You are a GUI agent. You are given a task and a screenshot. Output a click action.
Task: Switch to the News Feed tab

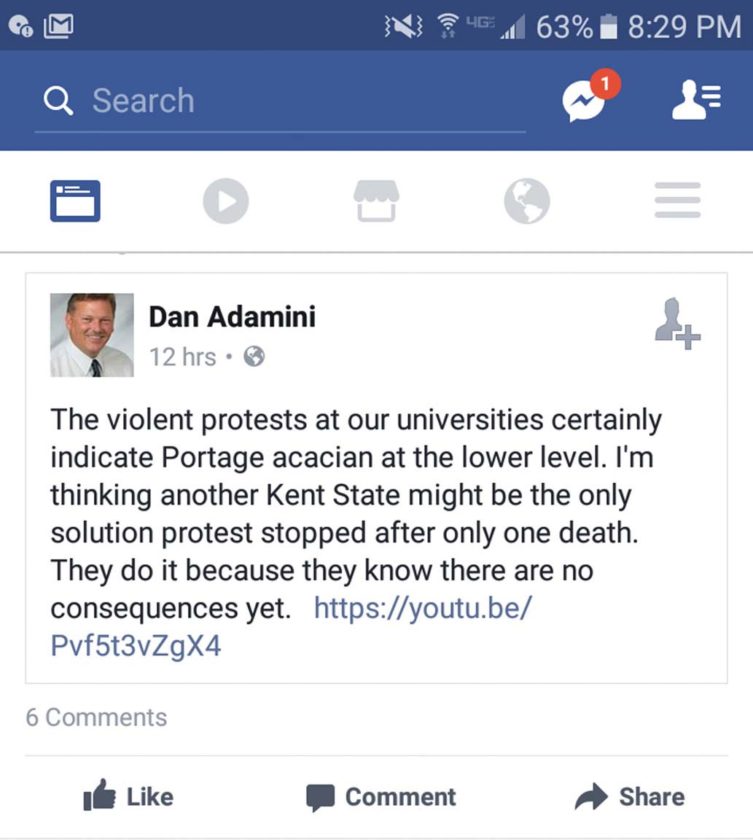75,201
